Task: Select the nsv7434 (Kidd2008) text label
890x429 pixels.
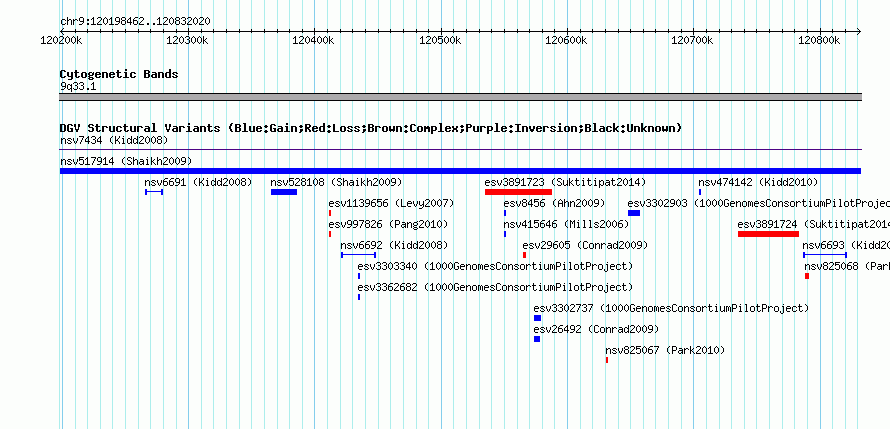Action: pyautogui.click(x=114, y=140)
